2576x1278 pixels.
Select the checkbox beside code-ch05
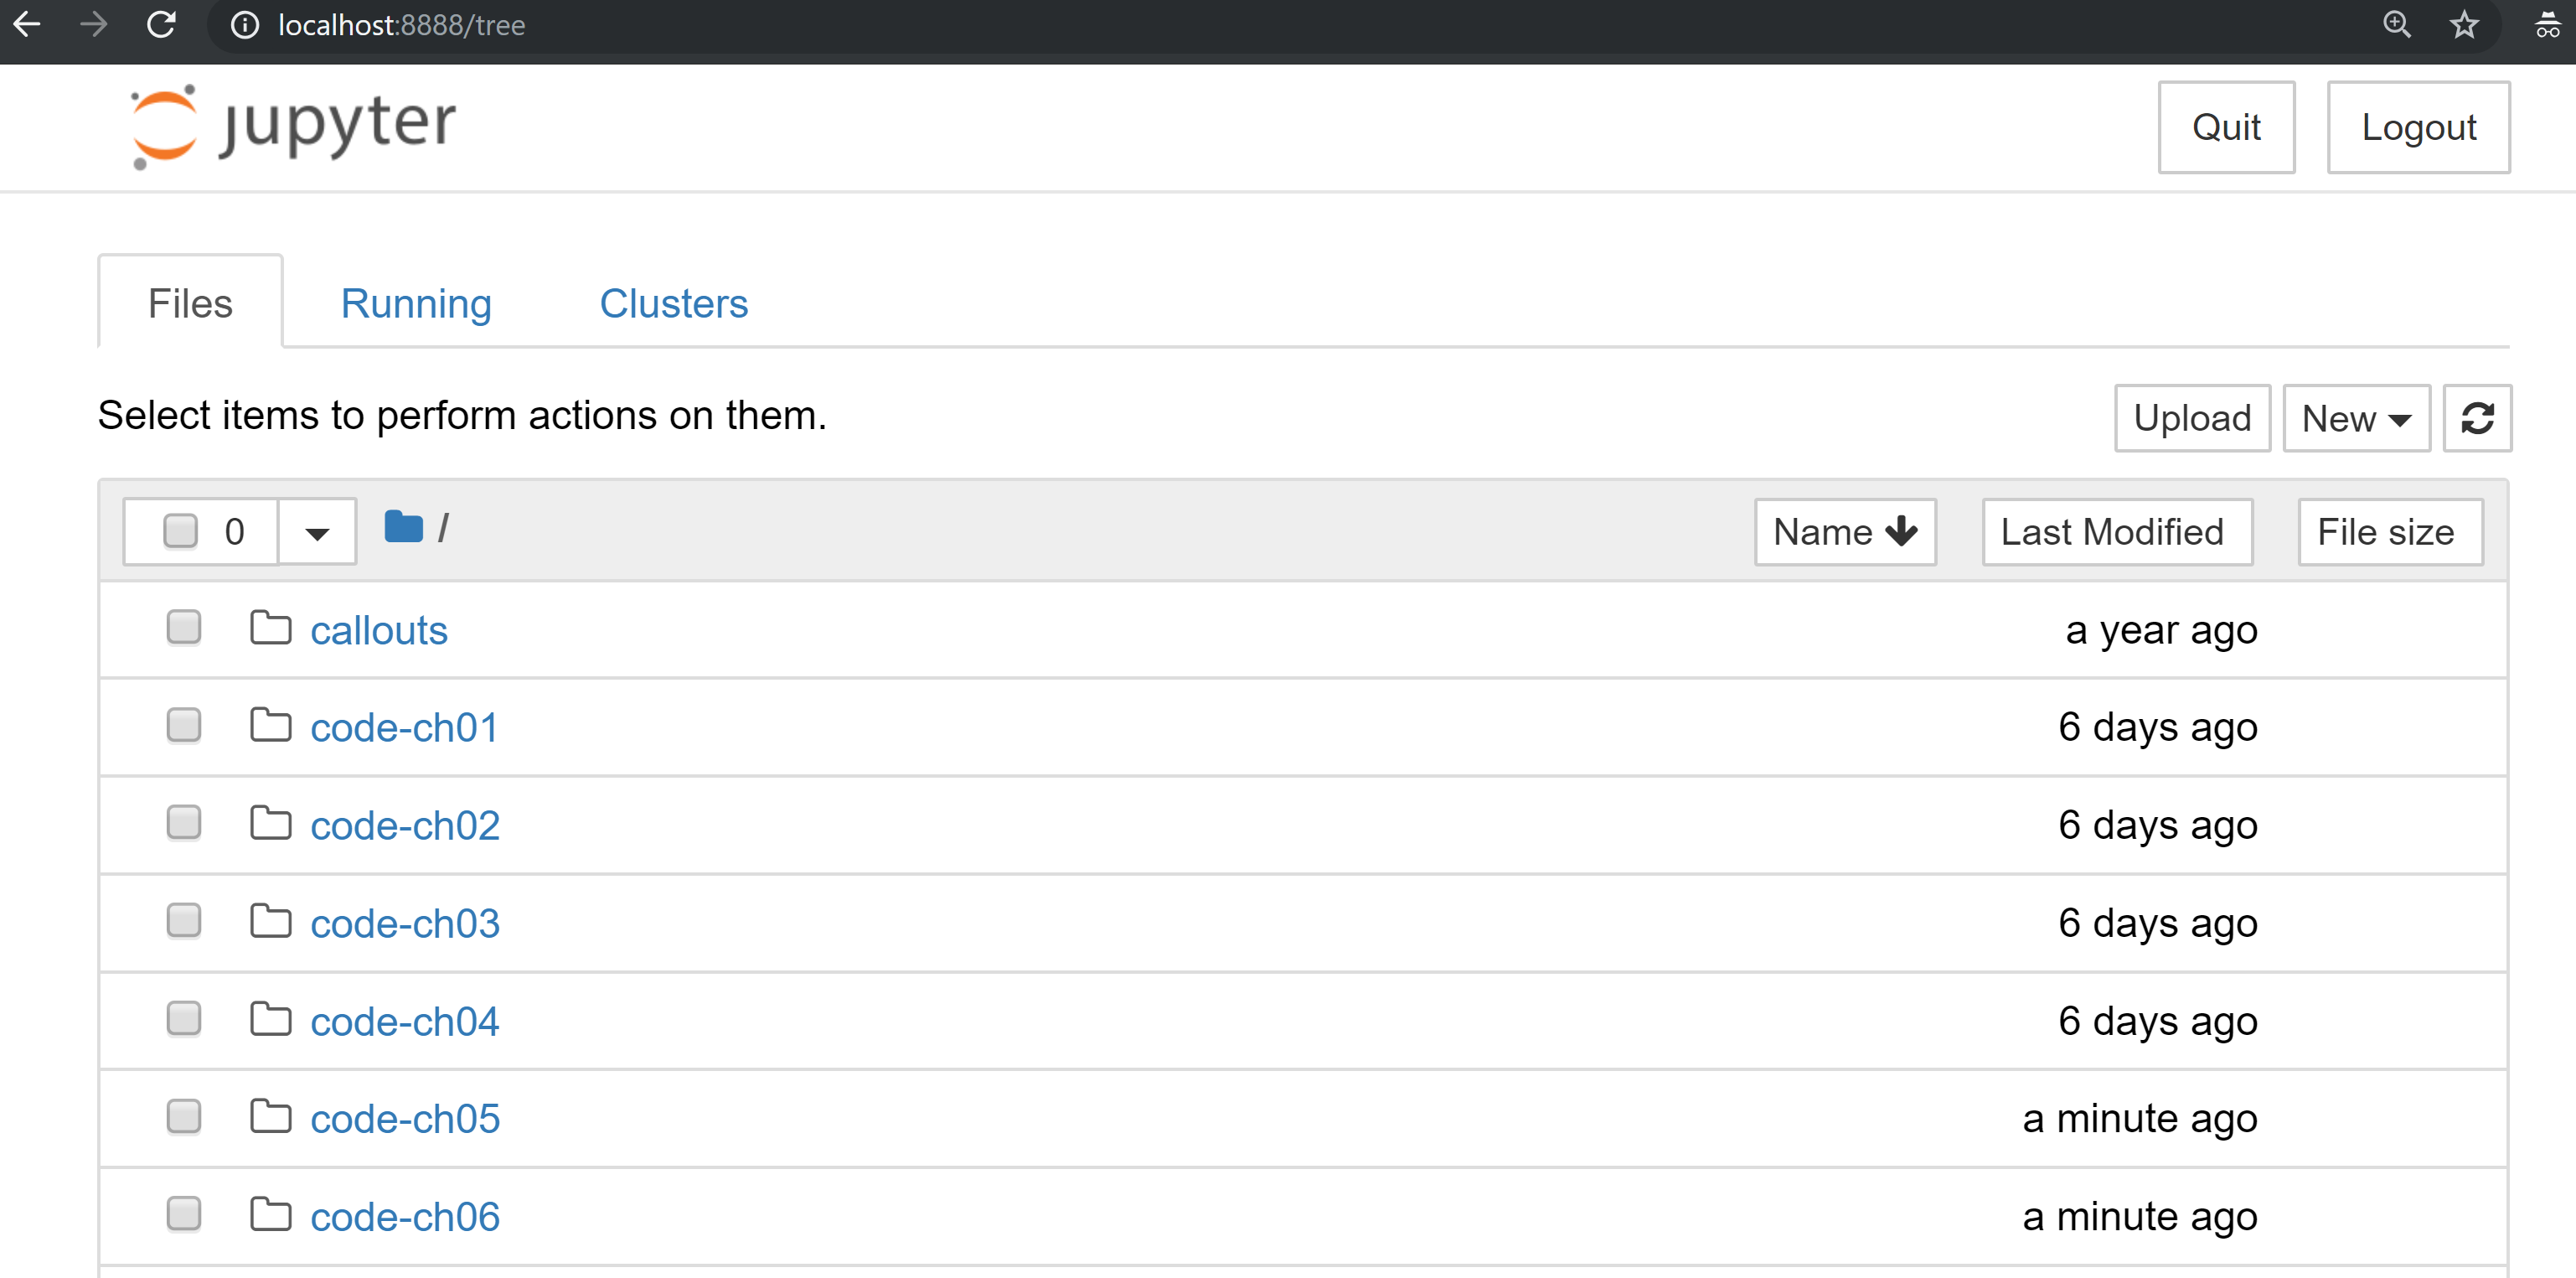click(183, 1117)
